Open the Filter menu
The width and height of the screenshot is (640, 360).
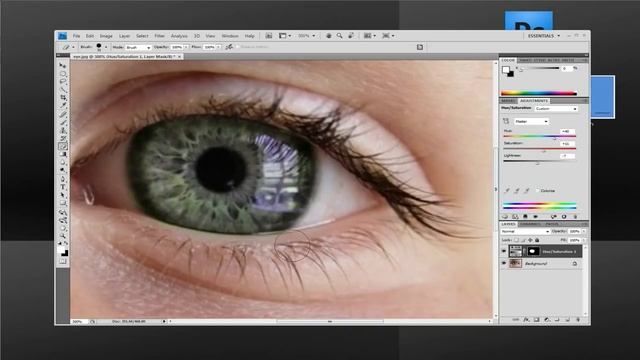point(160,36)
